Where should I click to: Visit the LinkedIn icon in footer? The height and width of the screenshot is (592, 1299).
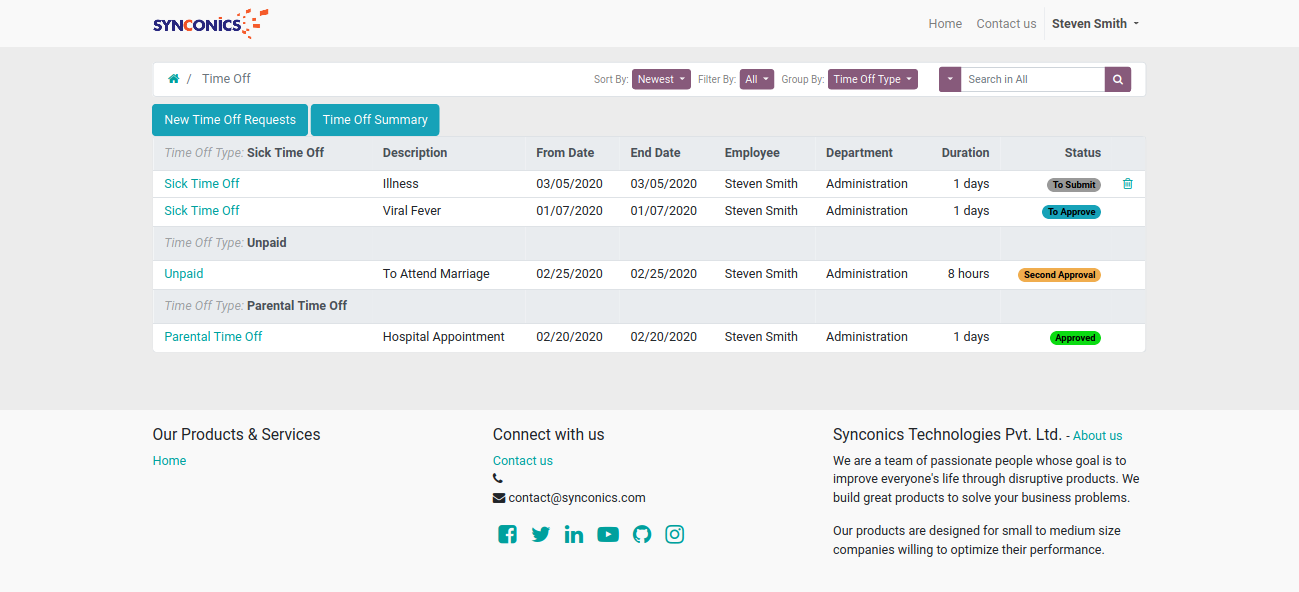click(574, 534)
